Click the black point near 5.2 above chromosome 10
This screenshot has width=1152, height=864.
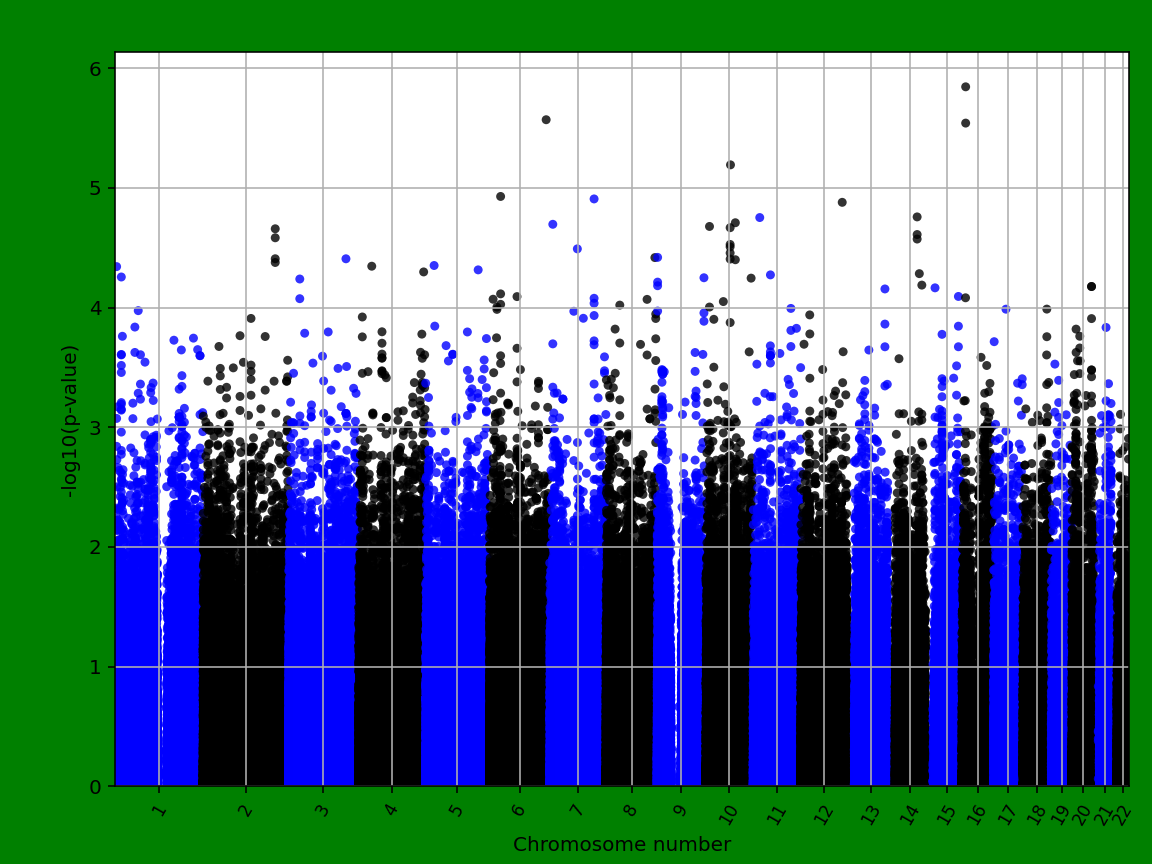pyautogui.click(x=729, y=163)
